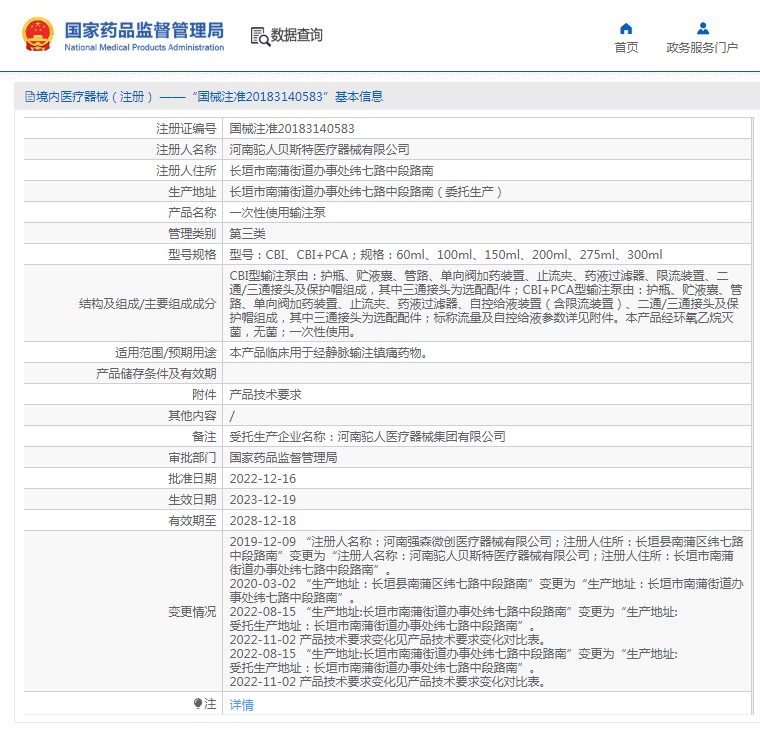760x737 pixels.
Task: Click 注册人名称 label
Action: point(186,150)
